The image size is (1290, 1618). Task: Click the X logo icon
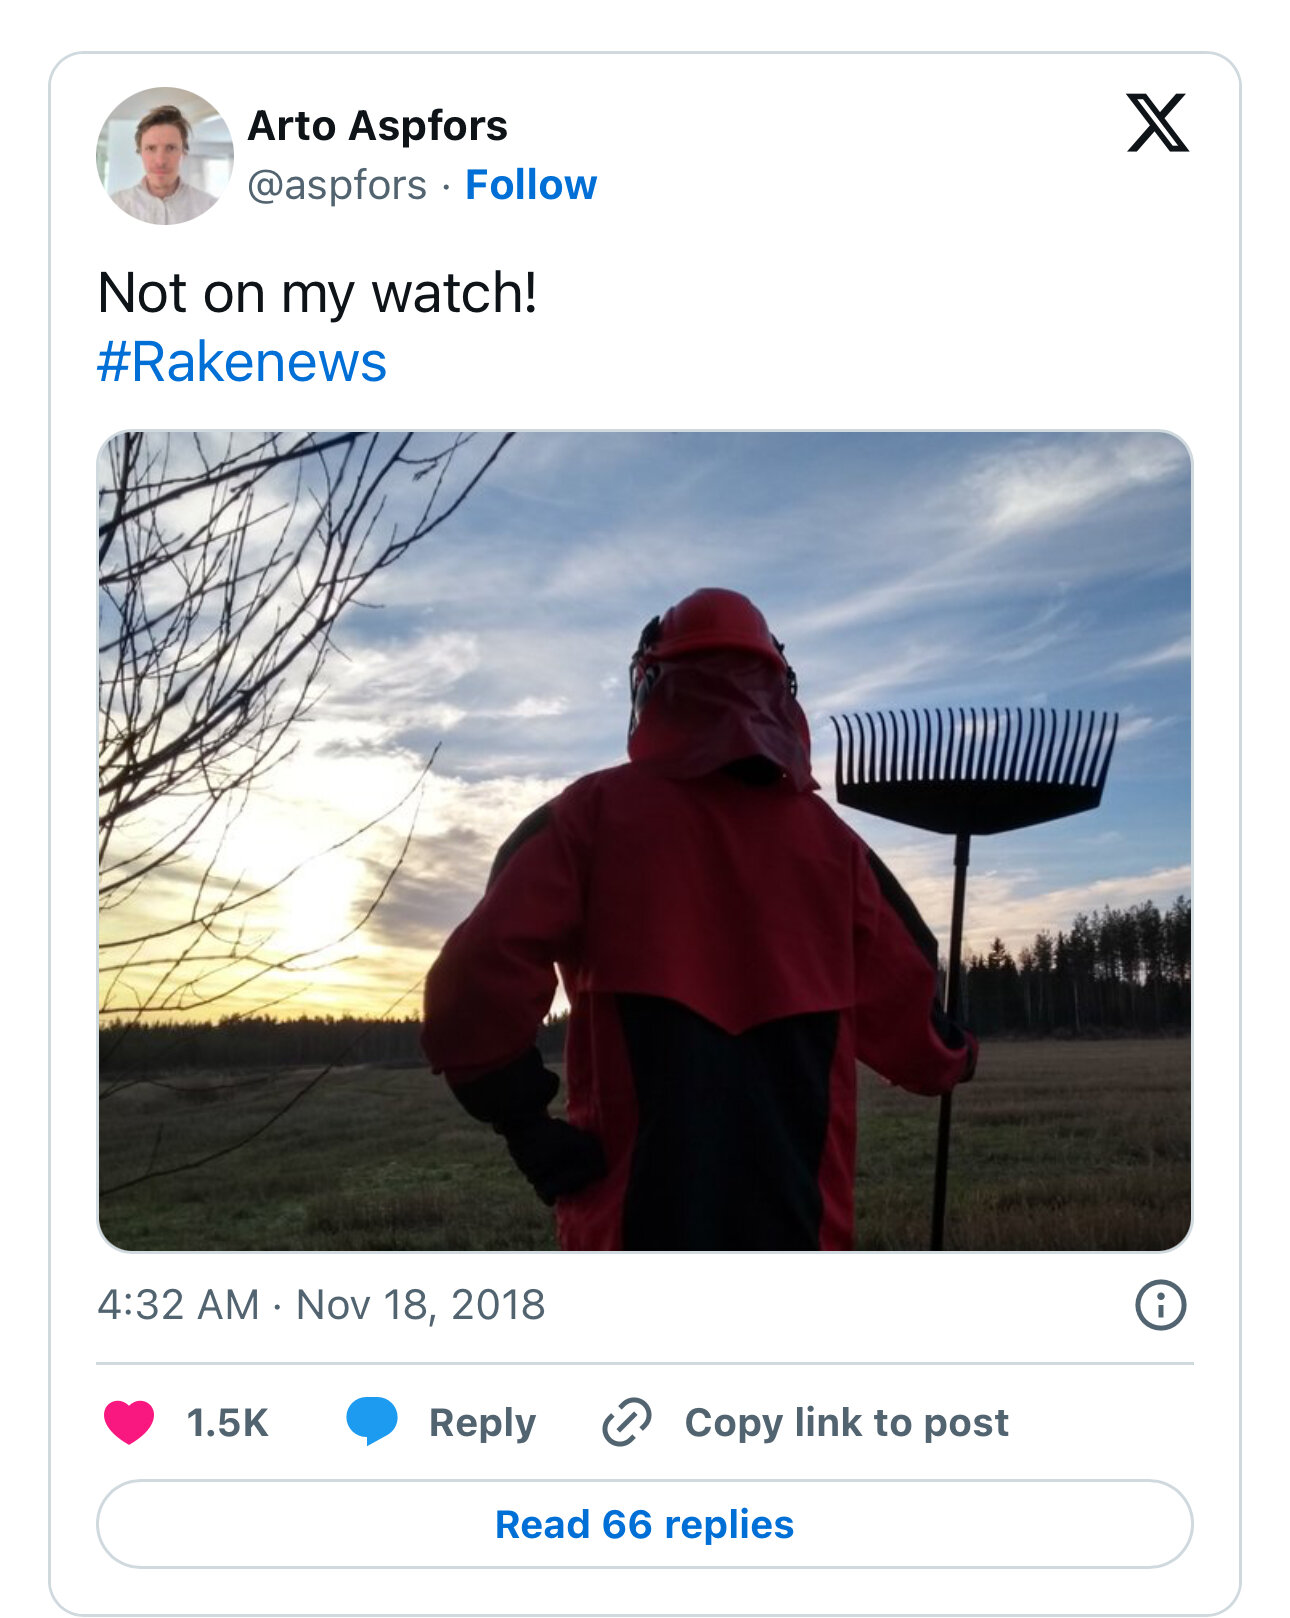click(1157, 122)
